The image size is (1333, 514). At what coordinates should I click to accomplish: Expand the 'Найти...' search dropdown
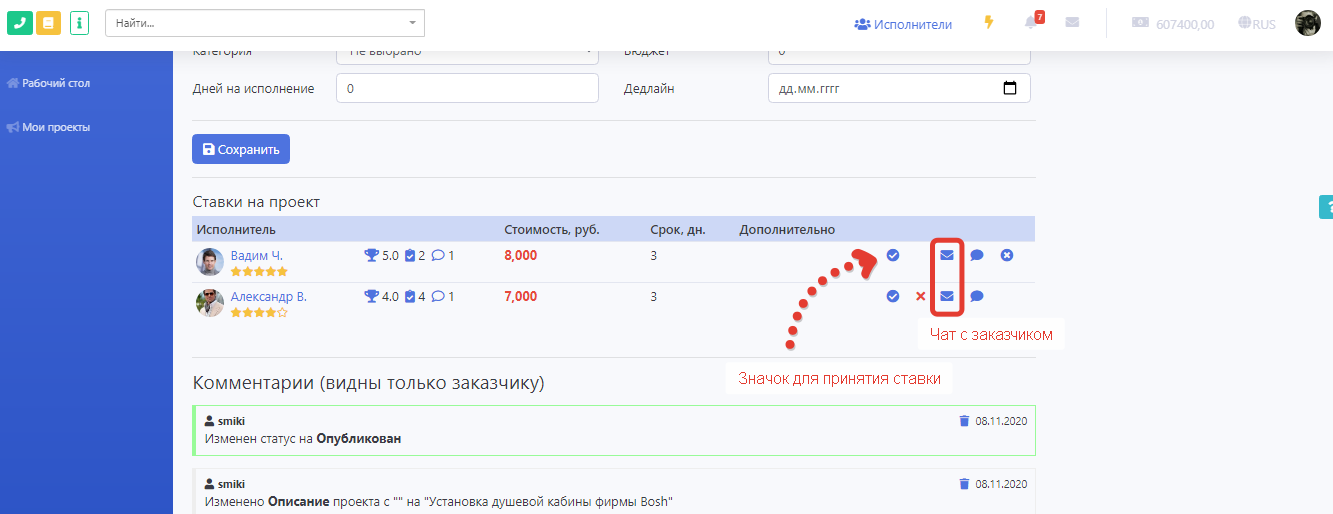click(412, 23)
